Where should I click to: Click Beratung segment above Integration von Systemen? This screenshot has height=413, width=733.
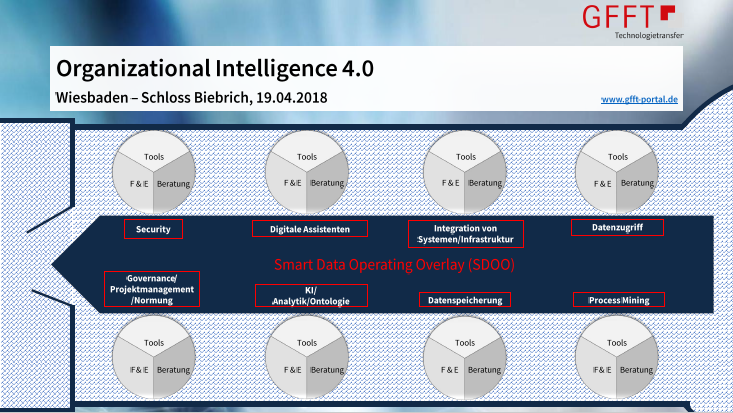pyautogui.click(x=485, y=183)
